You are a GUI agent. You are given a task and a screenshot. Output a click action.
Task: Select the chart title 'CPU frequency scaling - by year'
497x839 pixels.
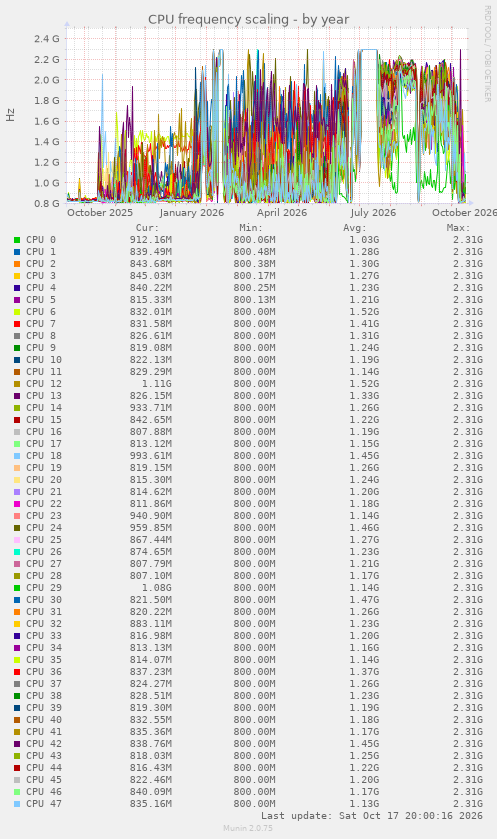(x=248, y=19)
